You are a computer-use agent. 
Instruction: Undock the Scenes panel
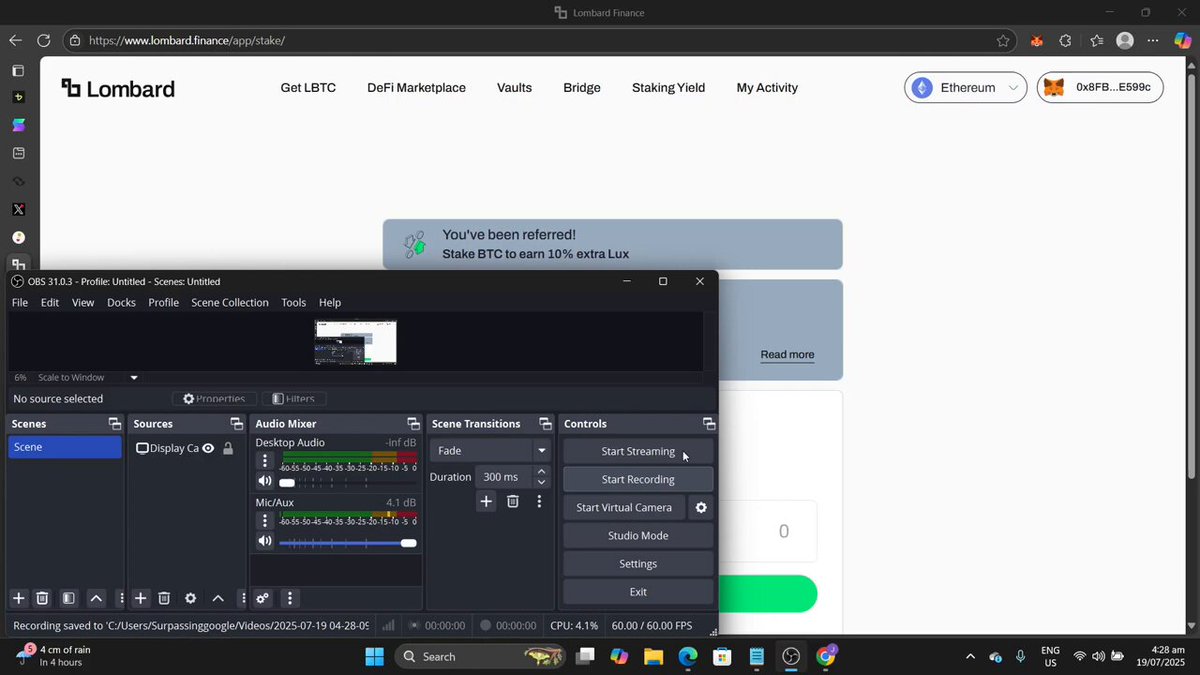click(x=115, y=424)
